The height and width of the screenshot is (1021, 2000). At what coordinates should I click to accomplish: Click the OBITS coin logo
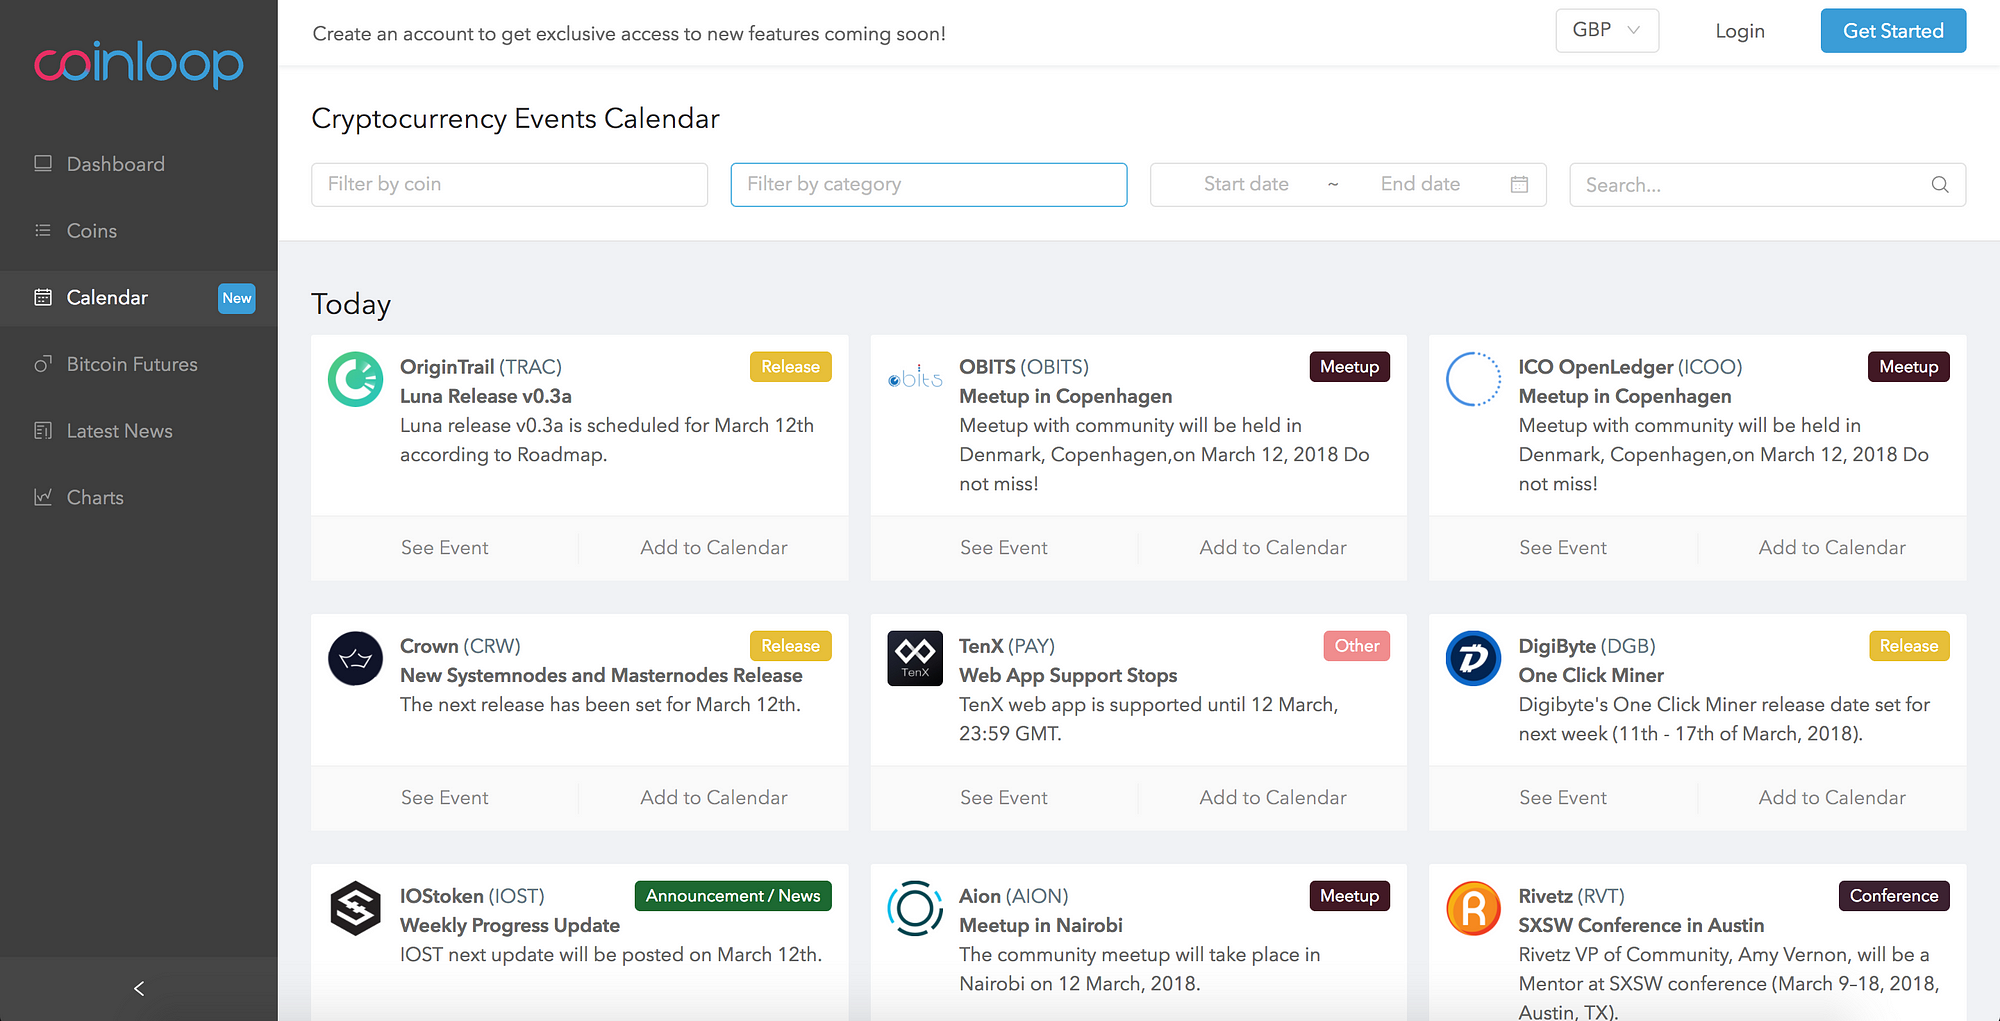(915, 379)
